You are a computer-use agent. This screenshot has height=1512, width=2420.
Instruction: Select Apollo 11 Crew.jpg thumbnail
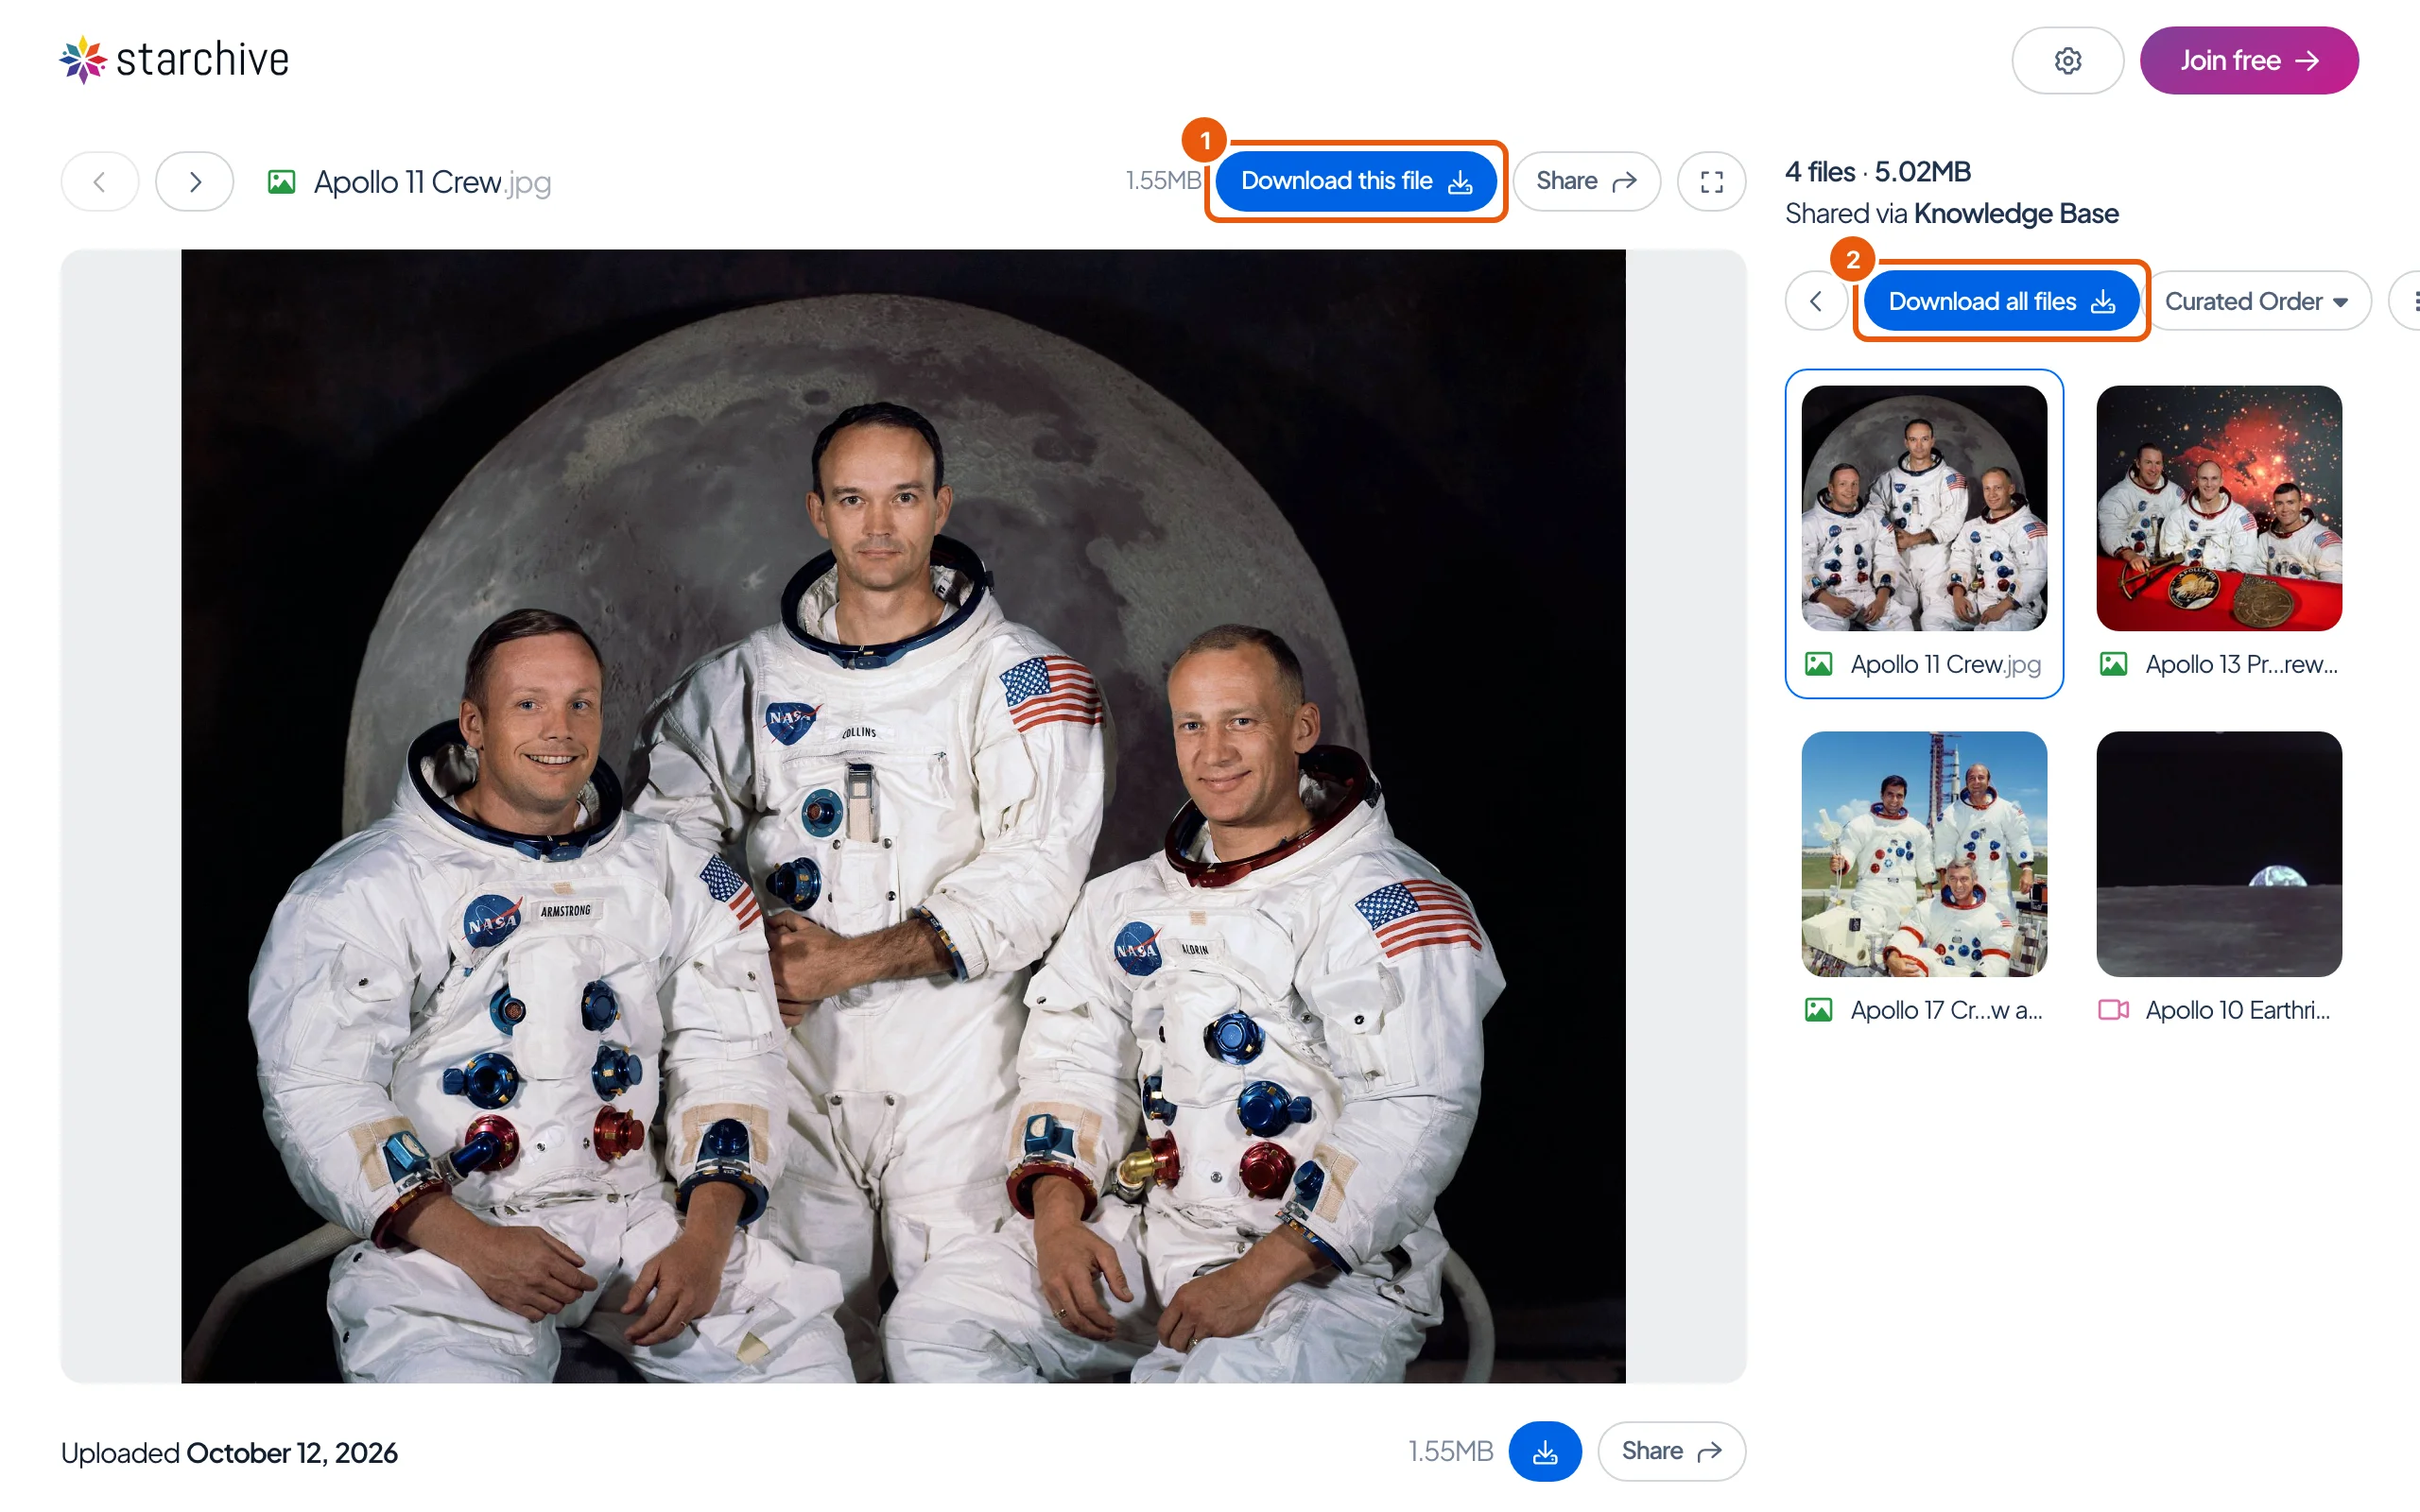pyautogui.click(x=1924, y=508)
